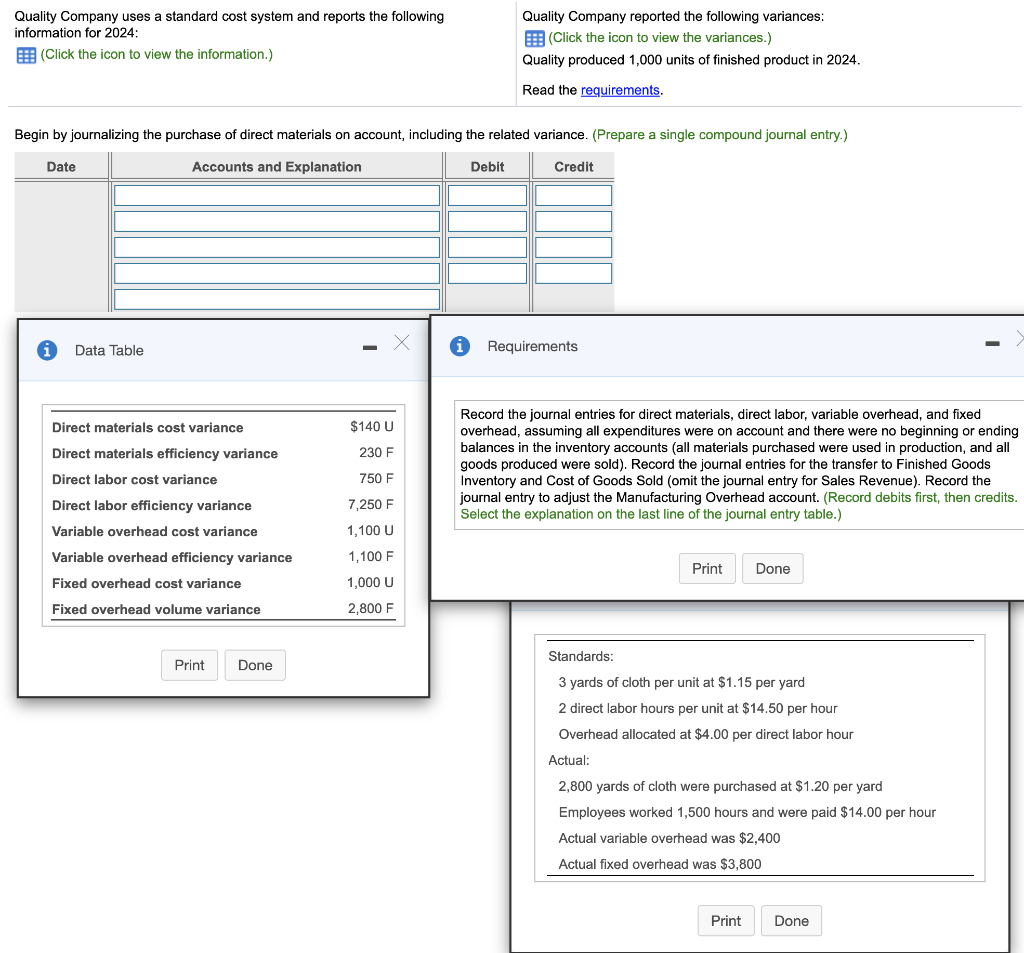Click Print on the Data Table panel
The image size is (1024, 953).
tap(189, 665)
